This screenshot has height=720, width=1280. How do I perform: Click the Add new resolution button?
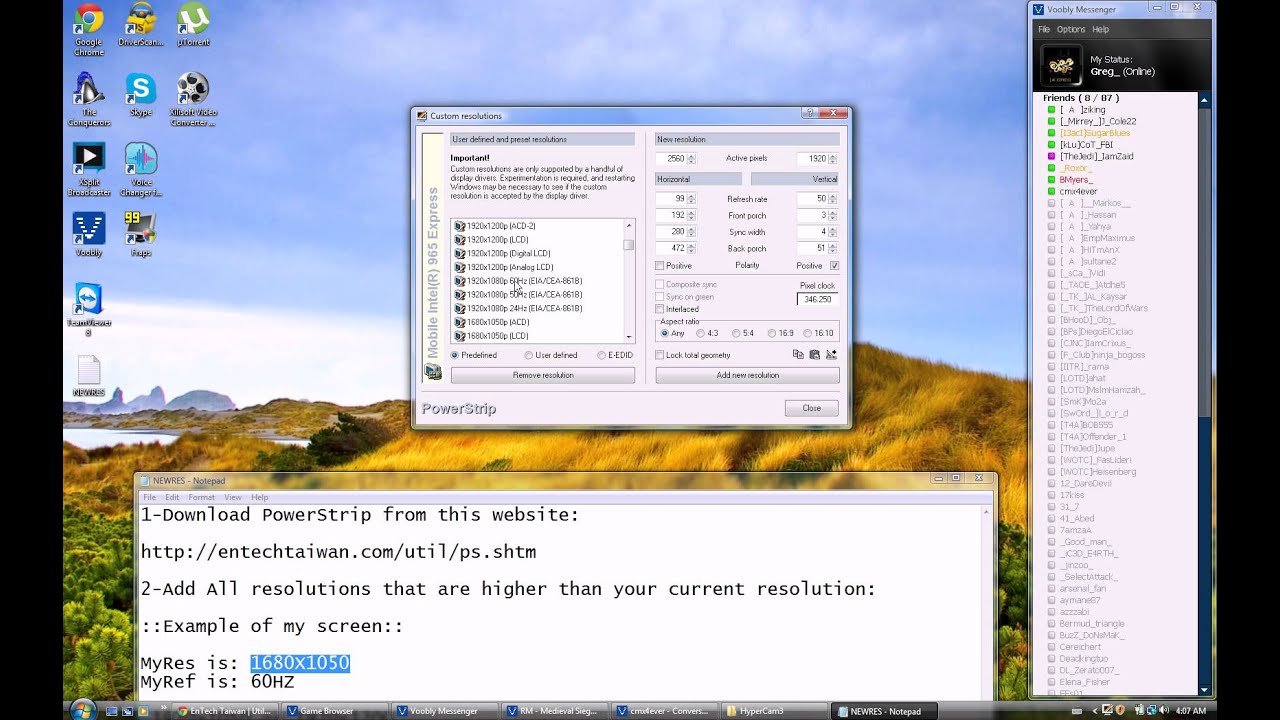coord(747,375)
